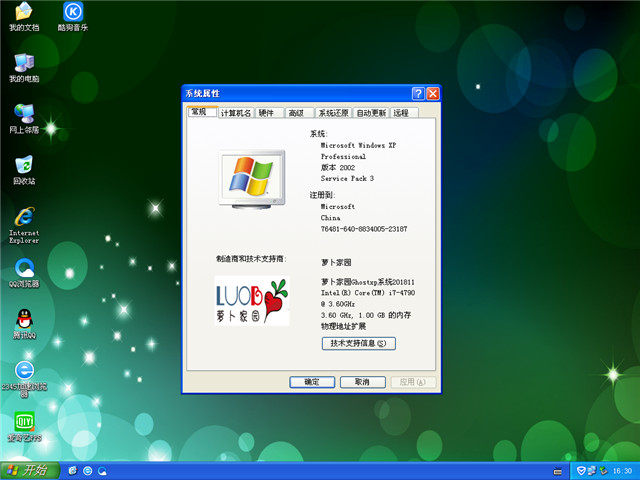Select the QQ浏览器 desktop icon
The height and width of the screenshot is (480, 640).
[x=24, y=273]
